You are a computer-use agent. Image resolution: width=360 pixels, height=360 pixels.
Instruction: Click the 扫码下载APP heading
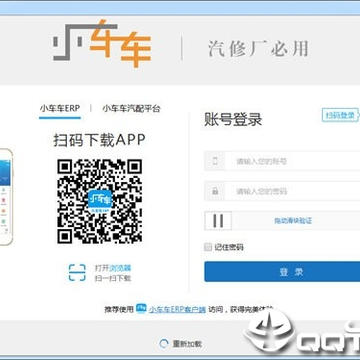click(x=100, y=140)
